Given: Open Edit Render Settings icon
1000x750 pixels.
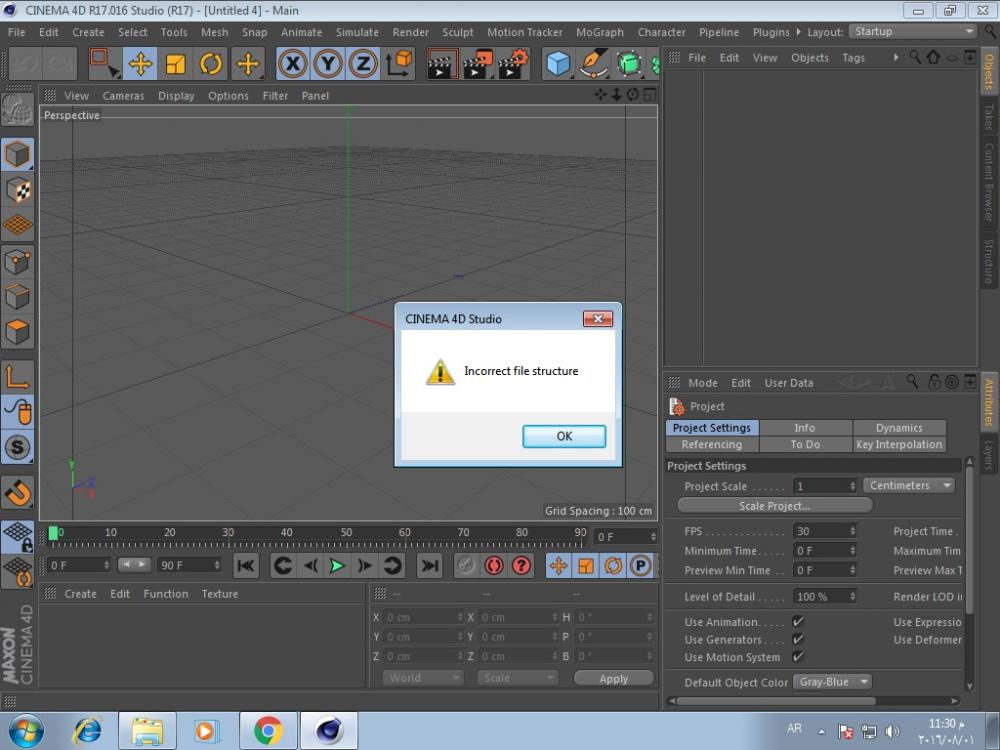Looking at the screenshot, I should click(512, 64).
